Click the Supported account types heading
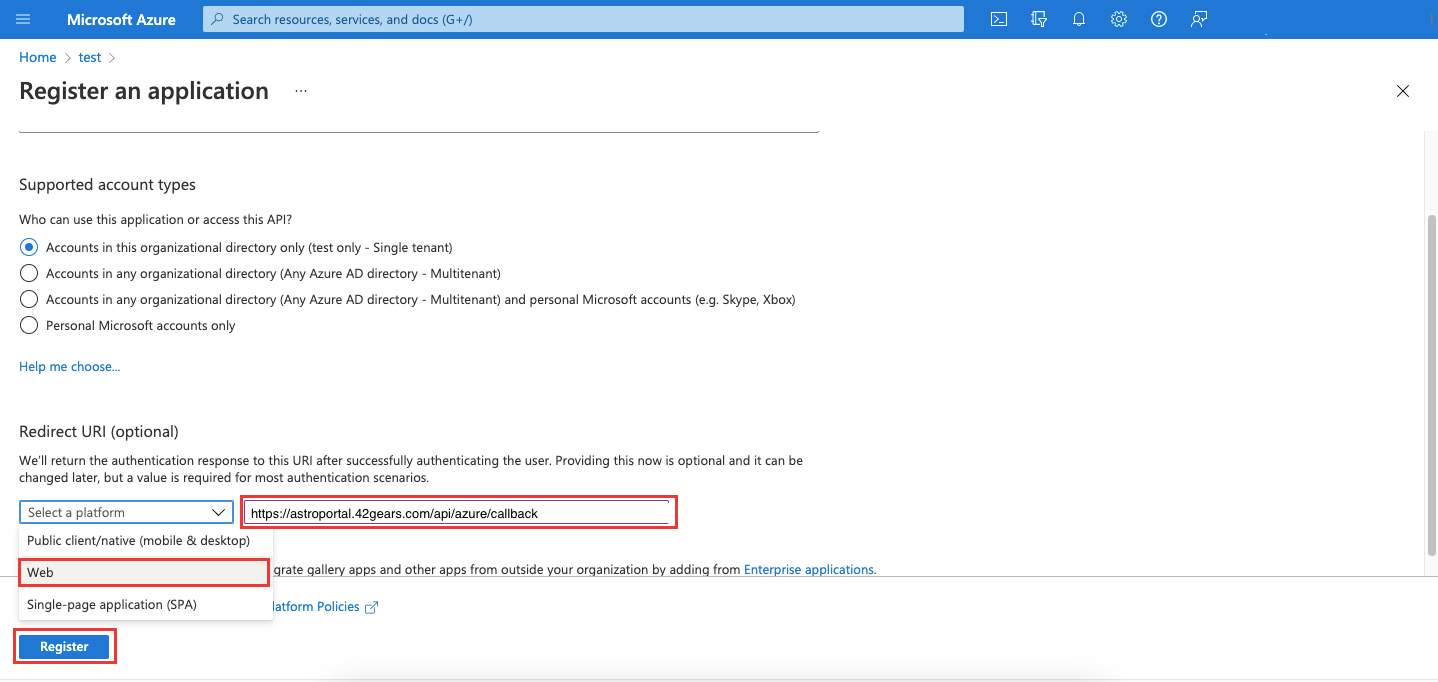This screenshot has height=682, width=1438. (x=107, y=185)
